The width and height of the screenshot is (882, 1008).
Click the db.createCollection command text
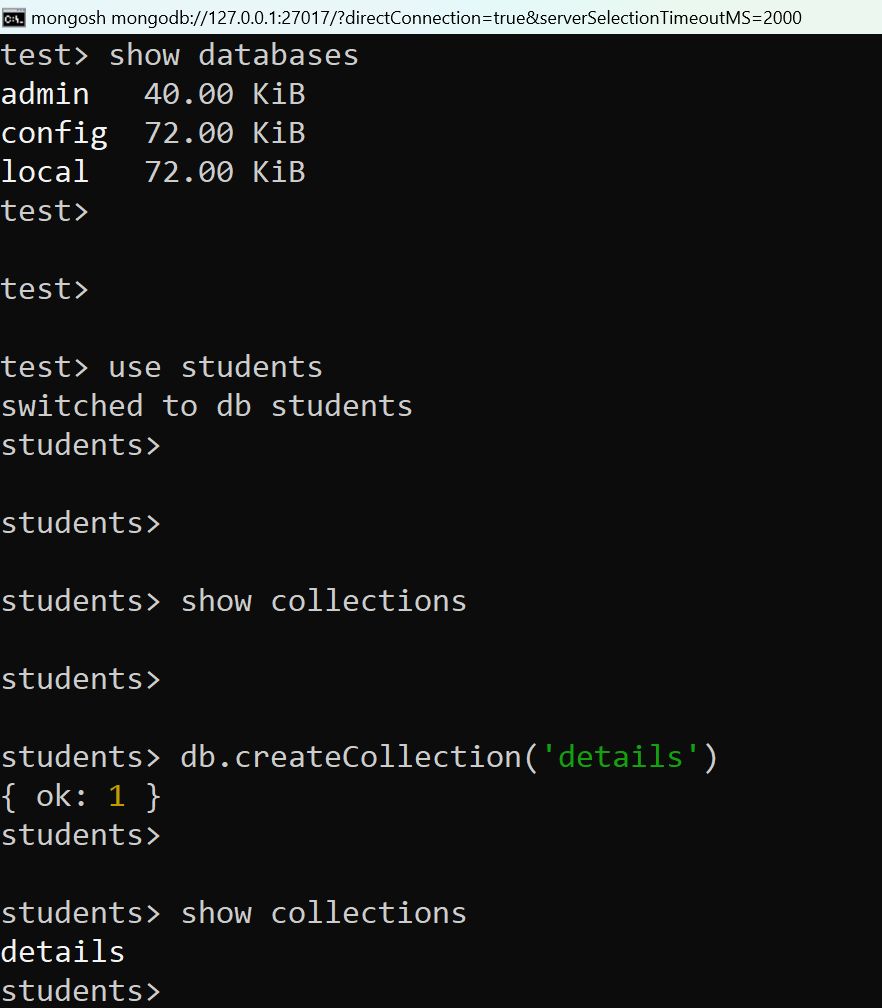[449, 757]
